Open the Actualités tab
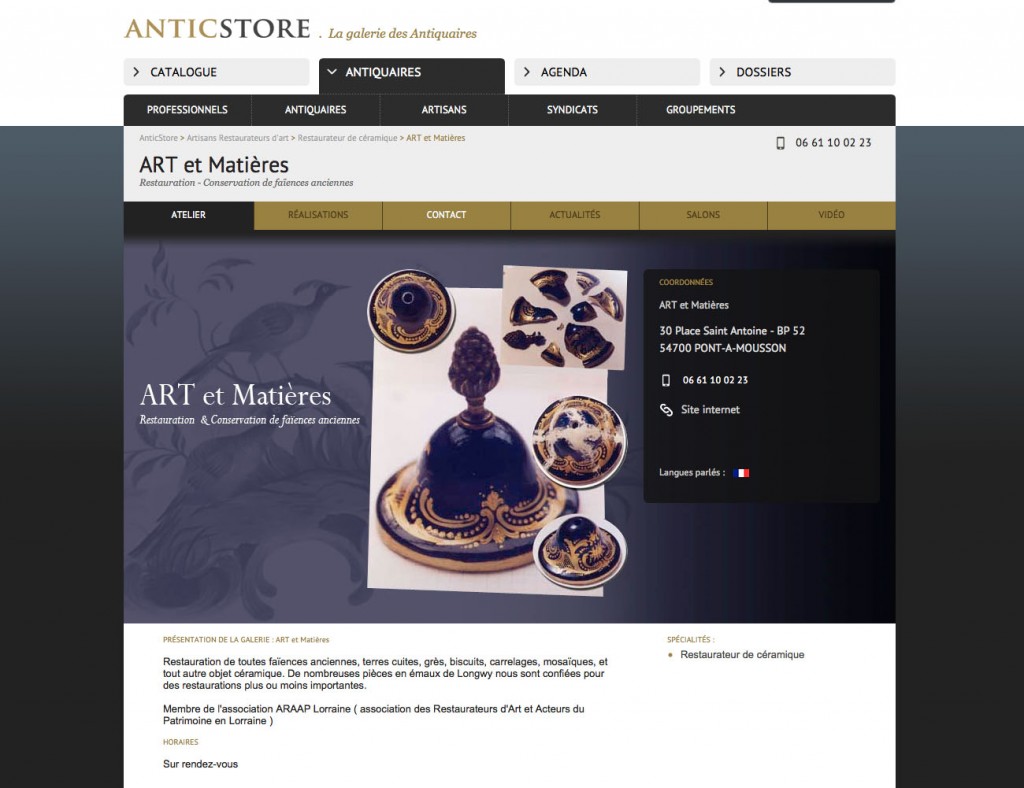This screenshot has width=1024, height=788. 575,215
